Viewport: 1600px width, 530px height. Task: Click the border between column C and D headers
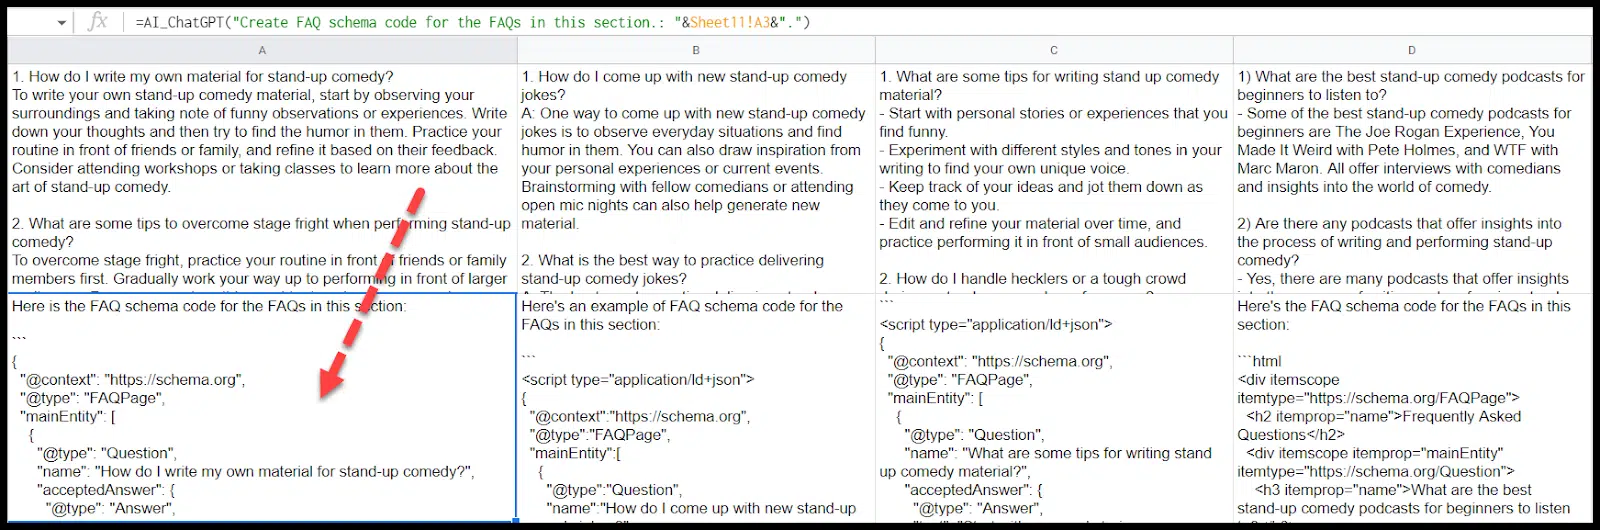[x=1233, y=50]
